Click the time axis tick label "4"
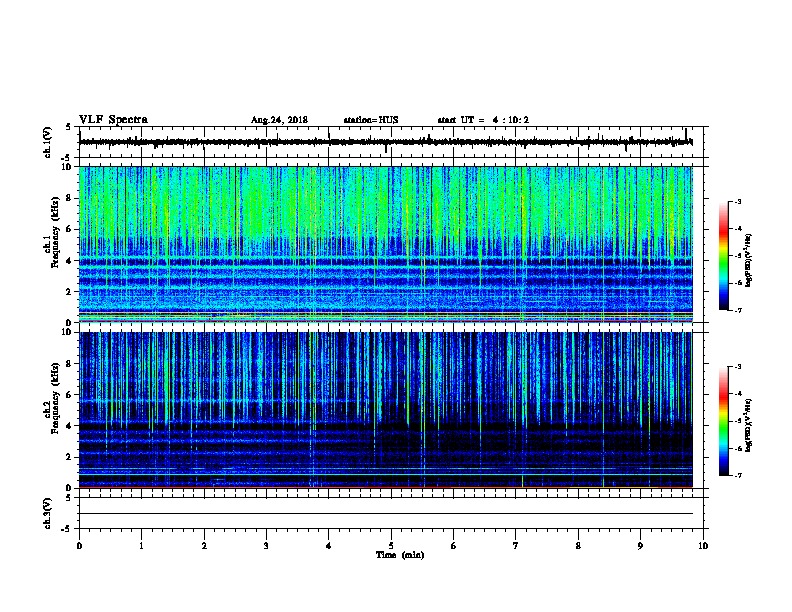This screenshot has width=792, height=612. (x=329, y=546)
